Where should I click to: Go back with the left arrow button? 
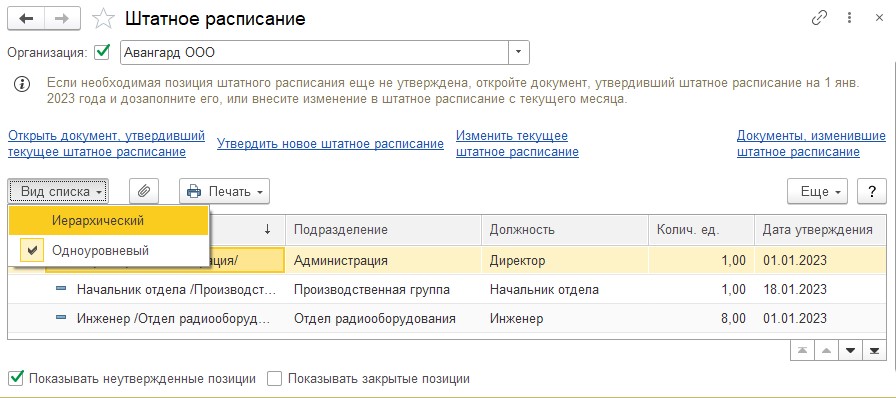(26, 18)
